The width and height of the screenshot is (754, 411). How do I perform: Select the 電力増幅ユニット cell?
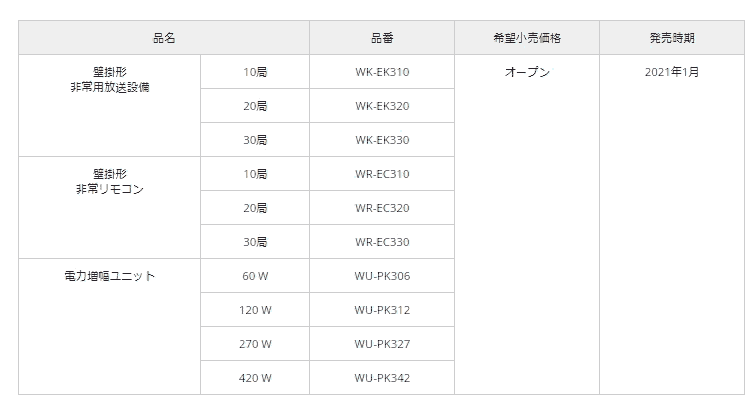click(x=110, y=327)
